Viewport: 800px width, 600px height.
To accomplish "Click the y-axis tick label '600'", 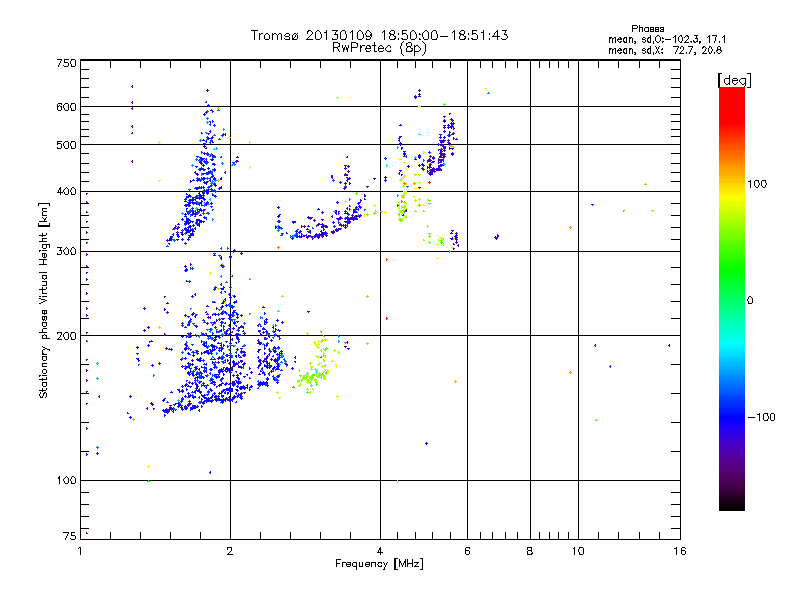I will [x=66, y=107].
